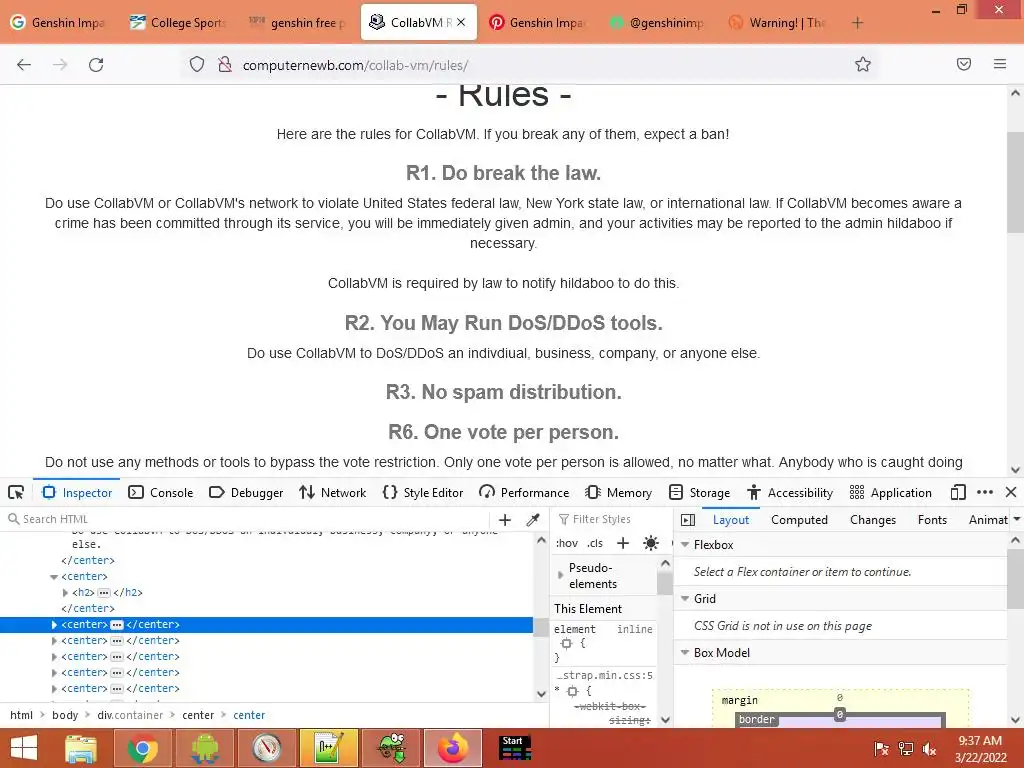Open the Performance tab
This screenshot has height=768, width=1024.
click(524, 492)
